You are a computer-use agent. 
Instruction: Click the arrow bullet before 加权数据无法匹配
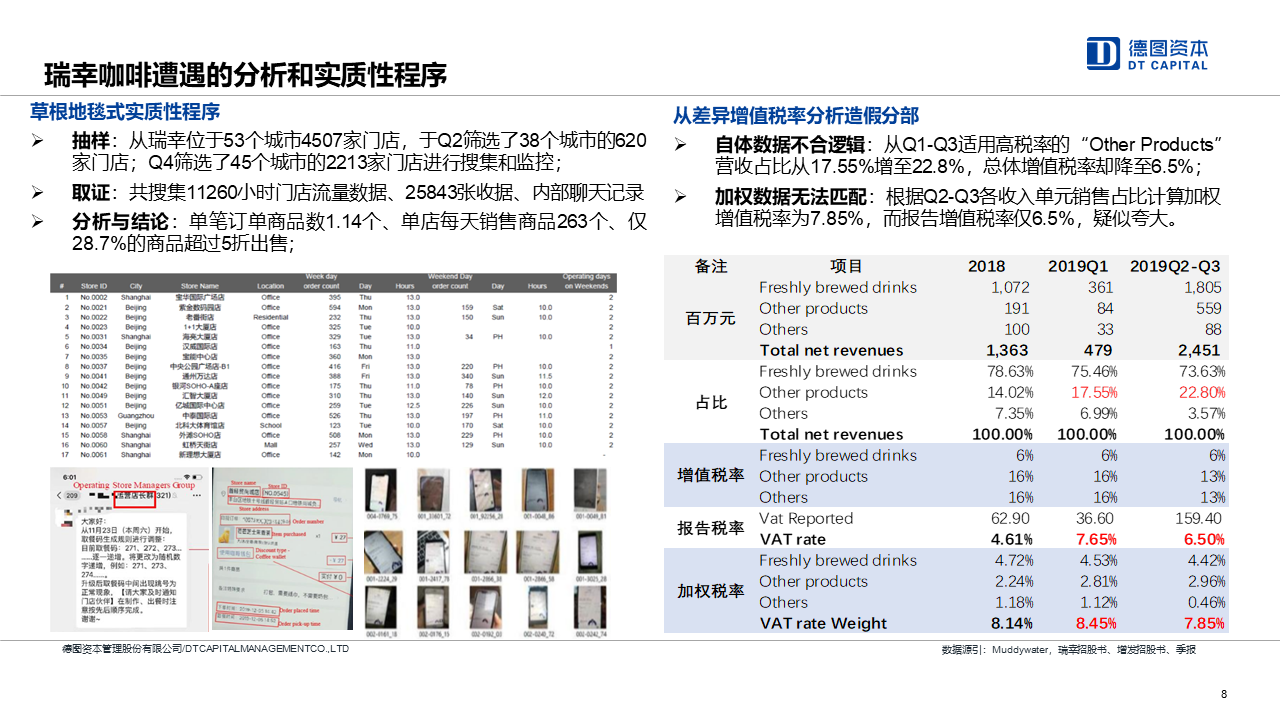[680, 197]
